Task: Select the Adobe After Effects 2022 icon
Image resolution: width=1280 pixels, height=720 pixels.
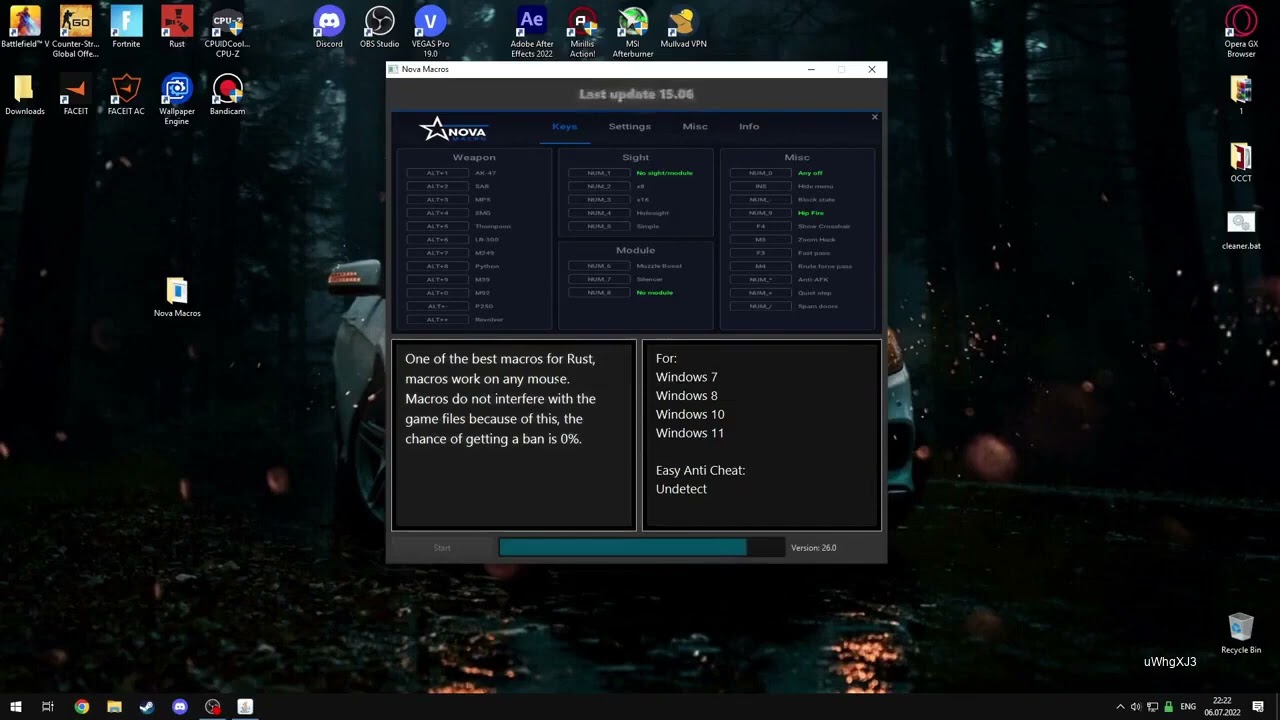Action: click(x=532, y=32)
